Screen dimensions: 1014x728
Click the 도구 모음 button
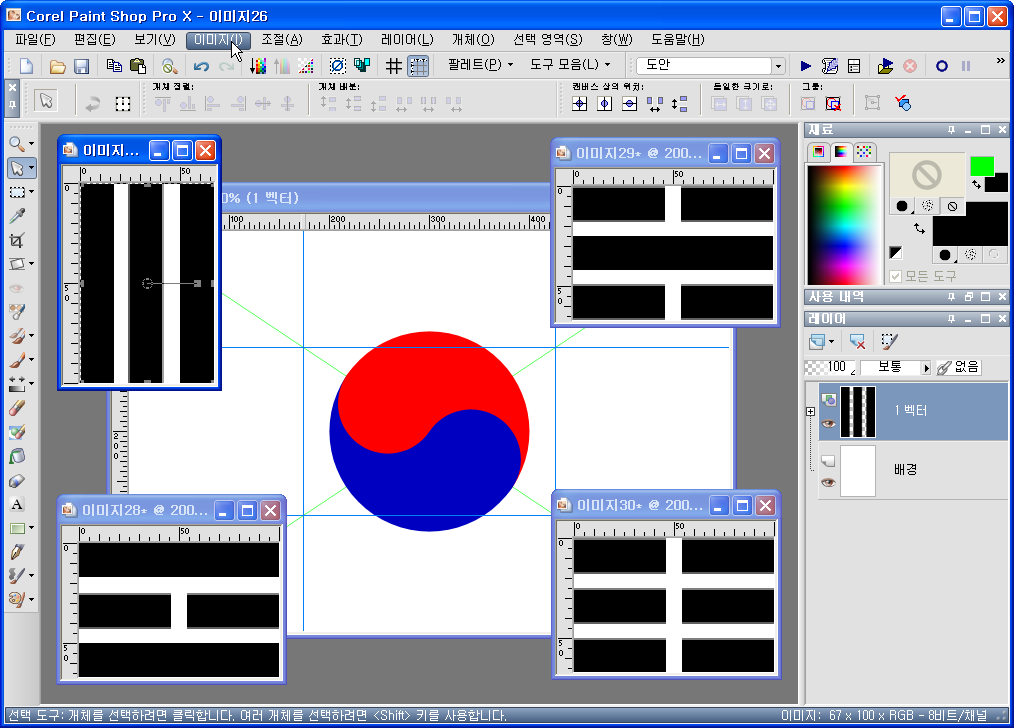click(x=564, y=64)
